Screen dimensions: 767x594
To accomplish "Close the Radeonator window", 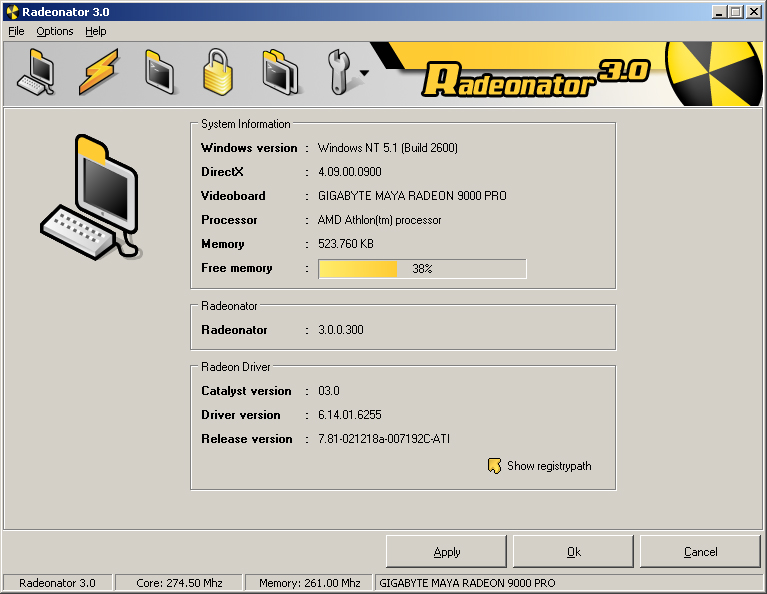I will click(x=753, y=12).
